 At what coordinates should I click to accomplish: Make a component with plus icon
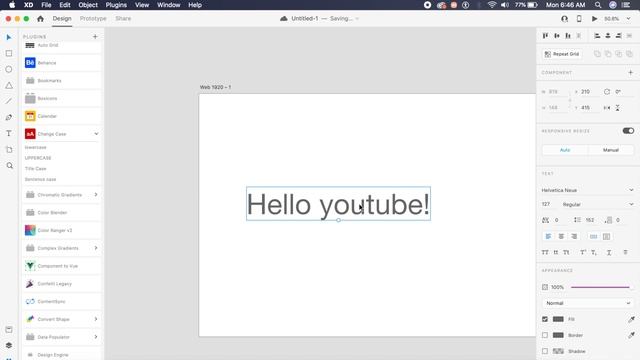click(x=631, y=73)
